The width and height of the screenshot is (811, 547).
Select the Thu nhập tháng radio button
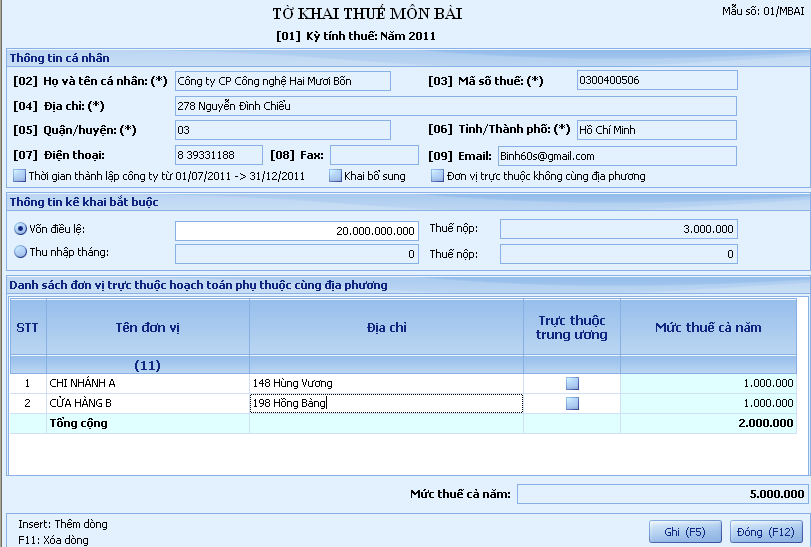pos(20,253)
